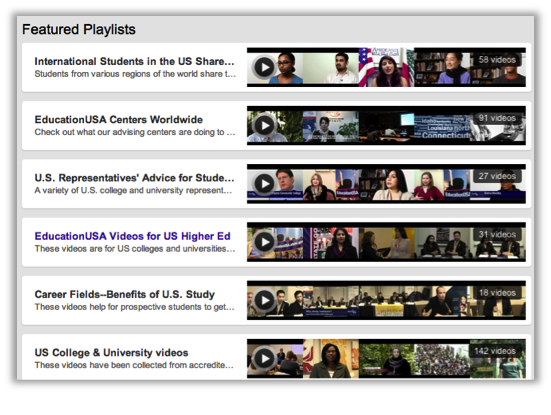This screenshot has width=551, height=415.
Task: Click the '31 videos' count badge
Action: click(497, 234)
